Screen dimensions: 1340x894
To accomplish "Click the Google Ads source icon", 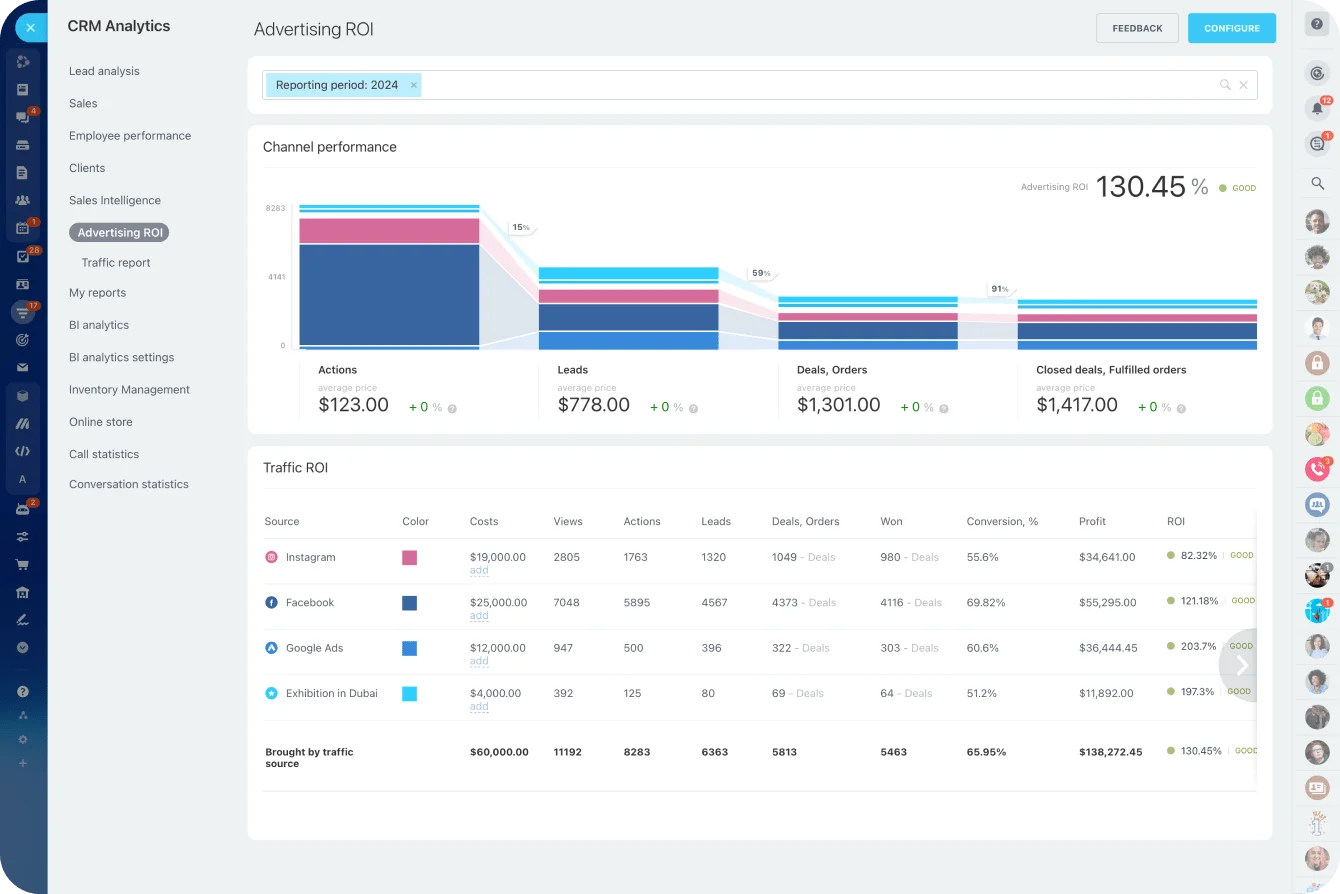I will 271,647.
